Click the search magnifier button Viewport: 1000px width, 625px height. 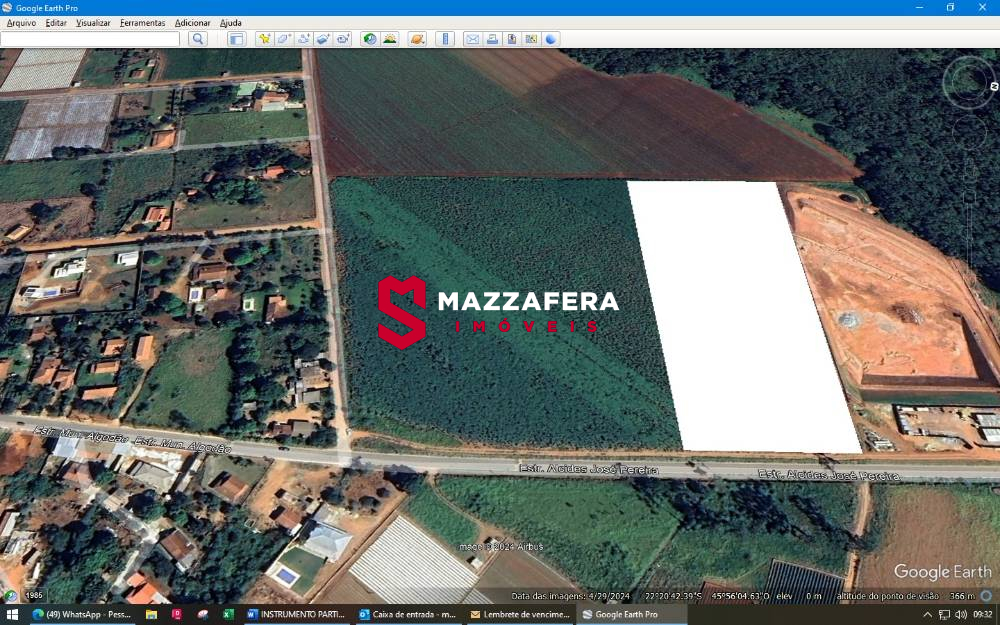coord(198,39)
